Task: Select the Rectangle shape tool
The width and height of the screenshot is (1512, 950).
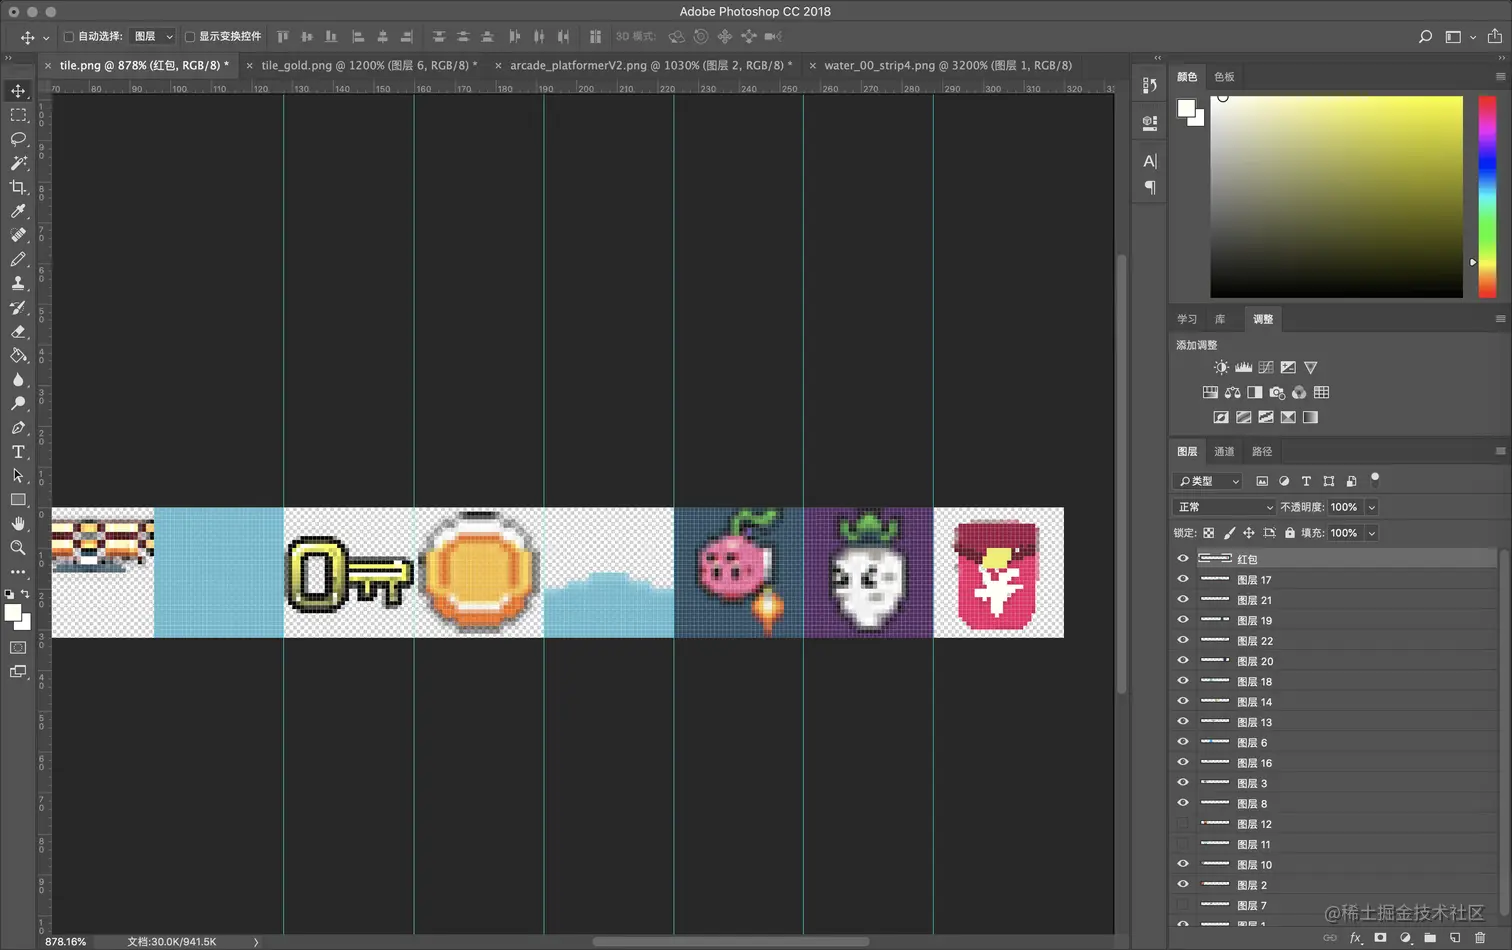Action: point(18,499)
